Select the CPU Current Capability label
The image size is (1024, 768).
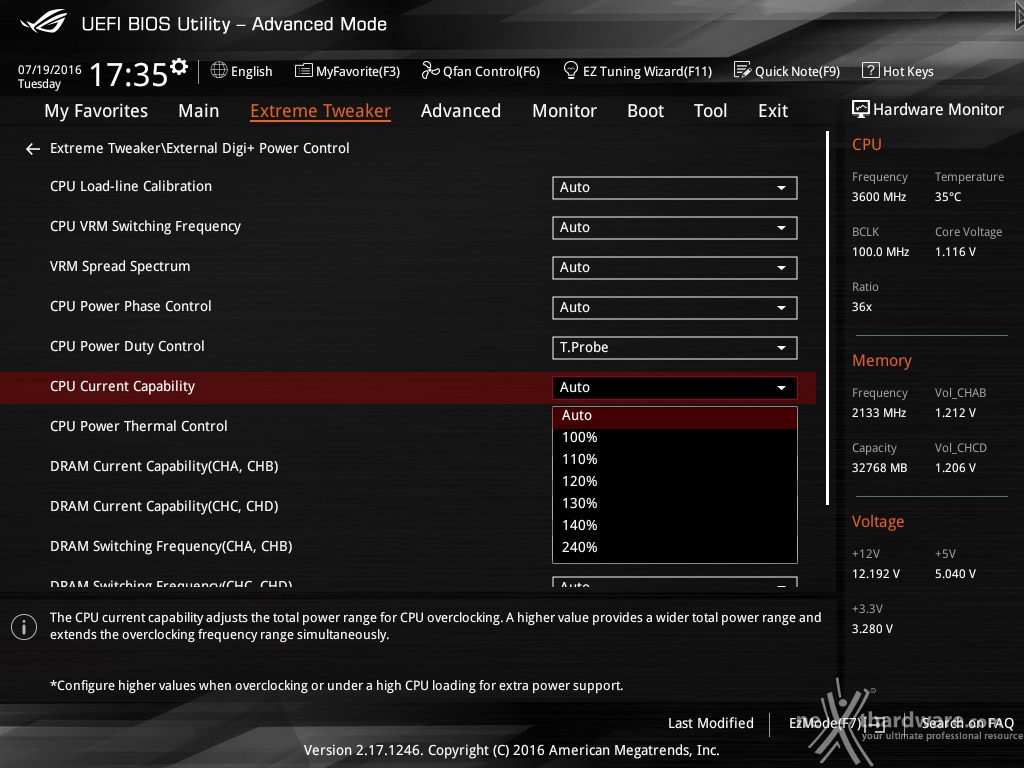122,387
